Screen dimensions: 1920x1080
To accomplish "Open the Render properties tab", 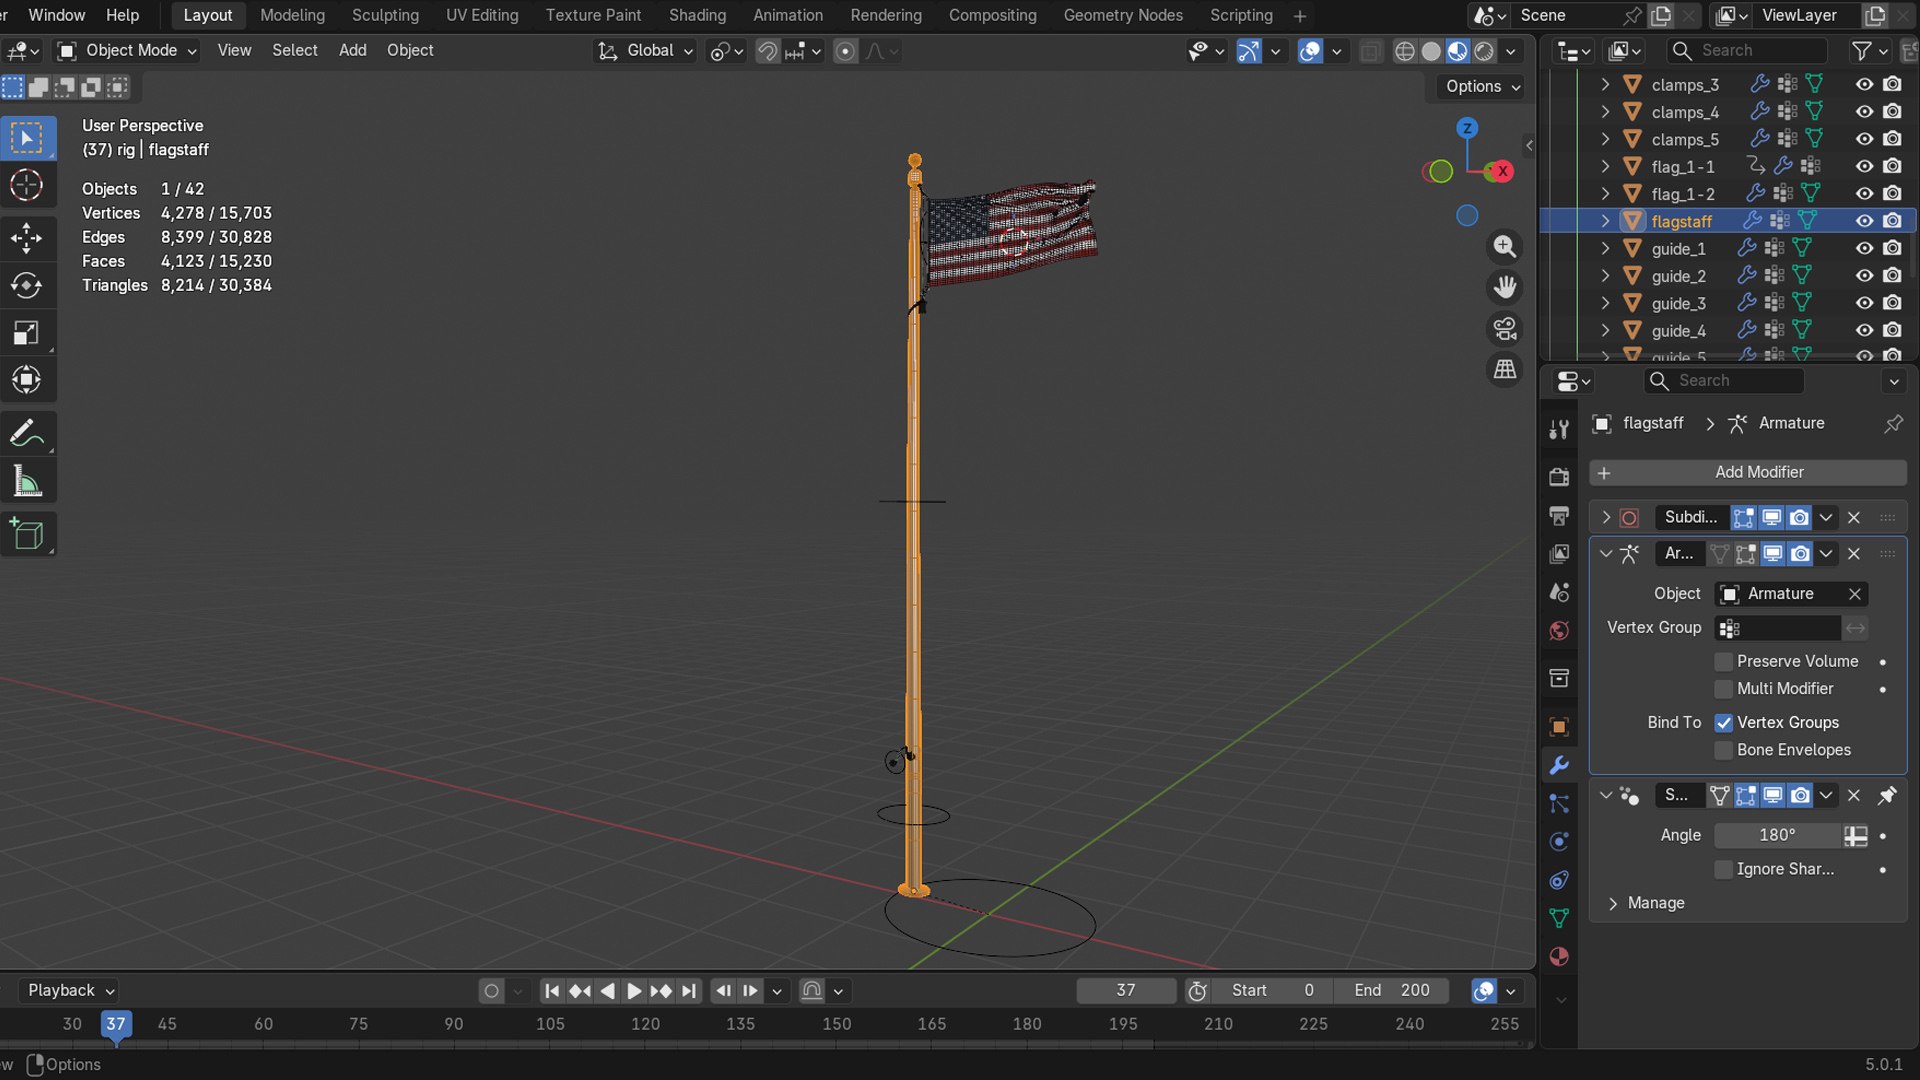I will coord(1559,477).
